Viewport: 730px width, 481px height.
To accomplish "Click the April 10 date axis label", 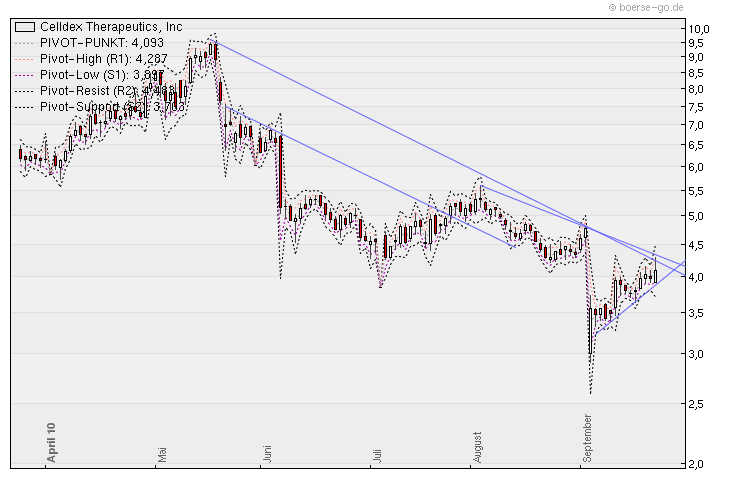I will click(x=51, y=442).
